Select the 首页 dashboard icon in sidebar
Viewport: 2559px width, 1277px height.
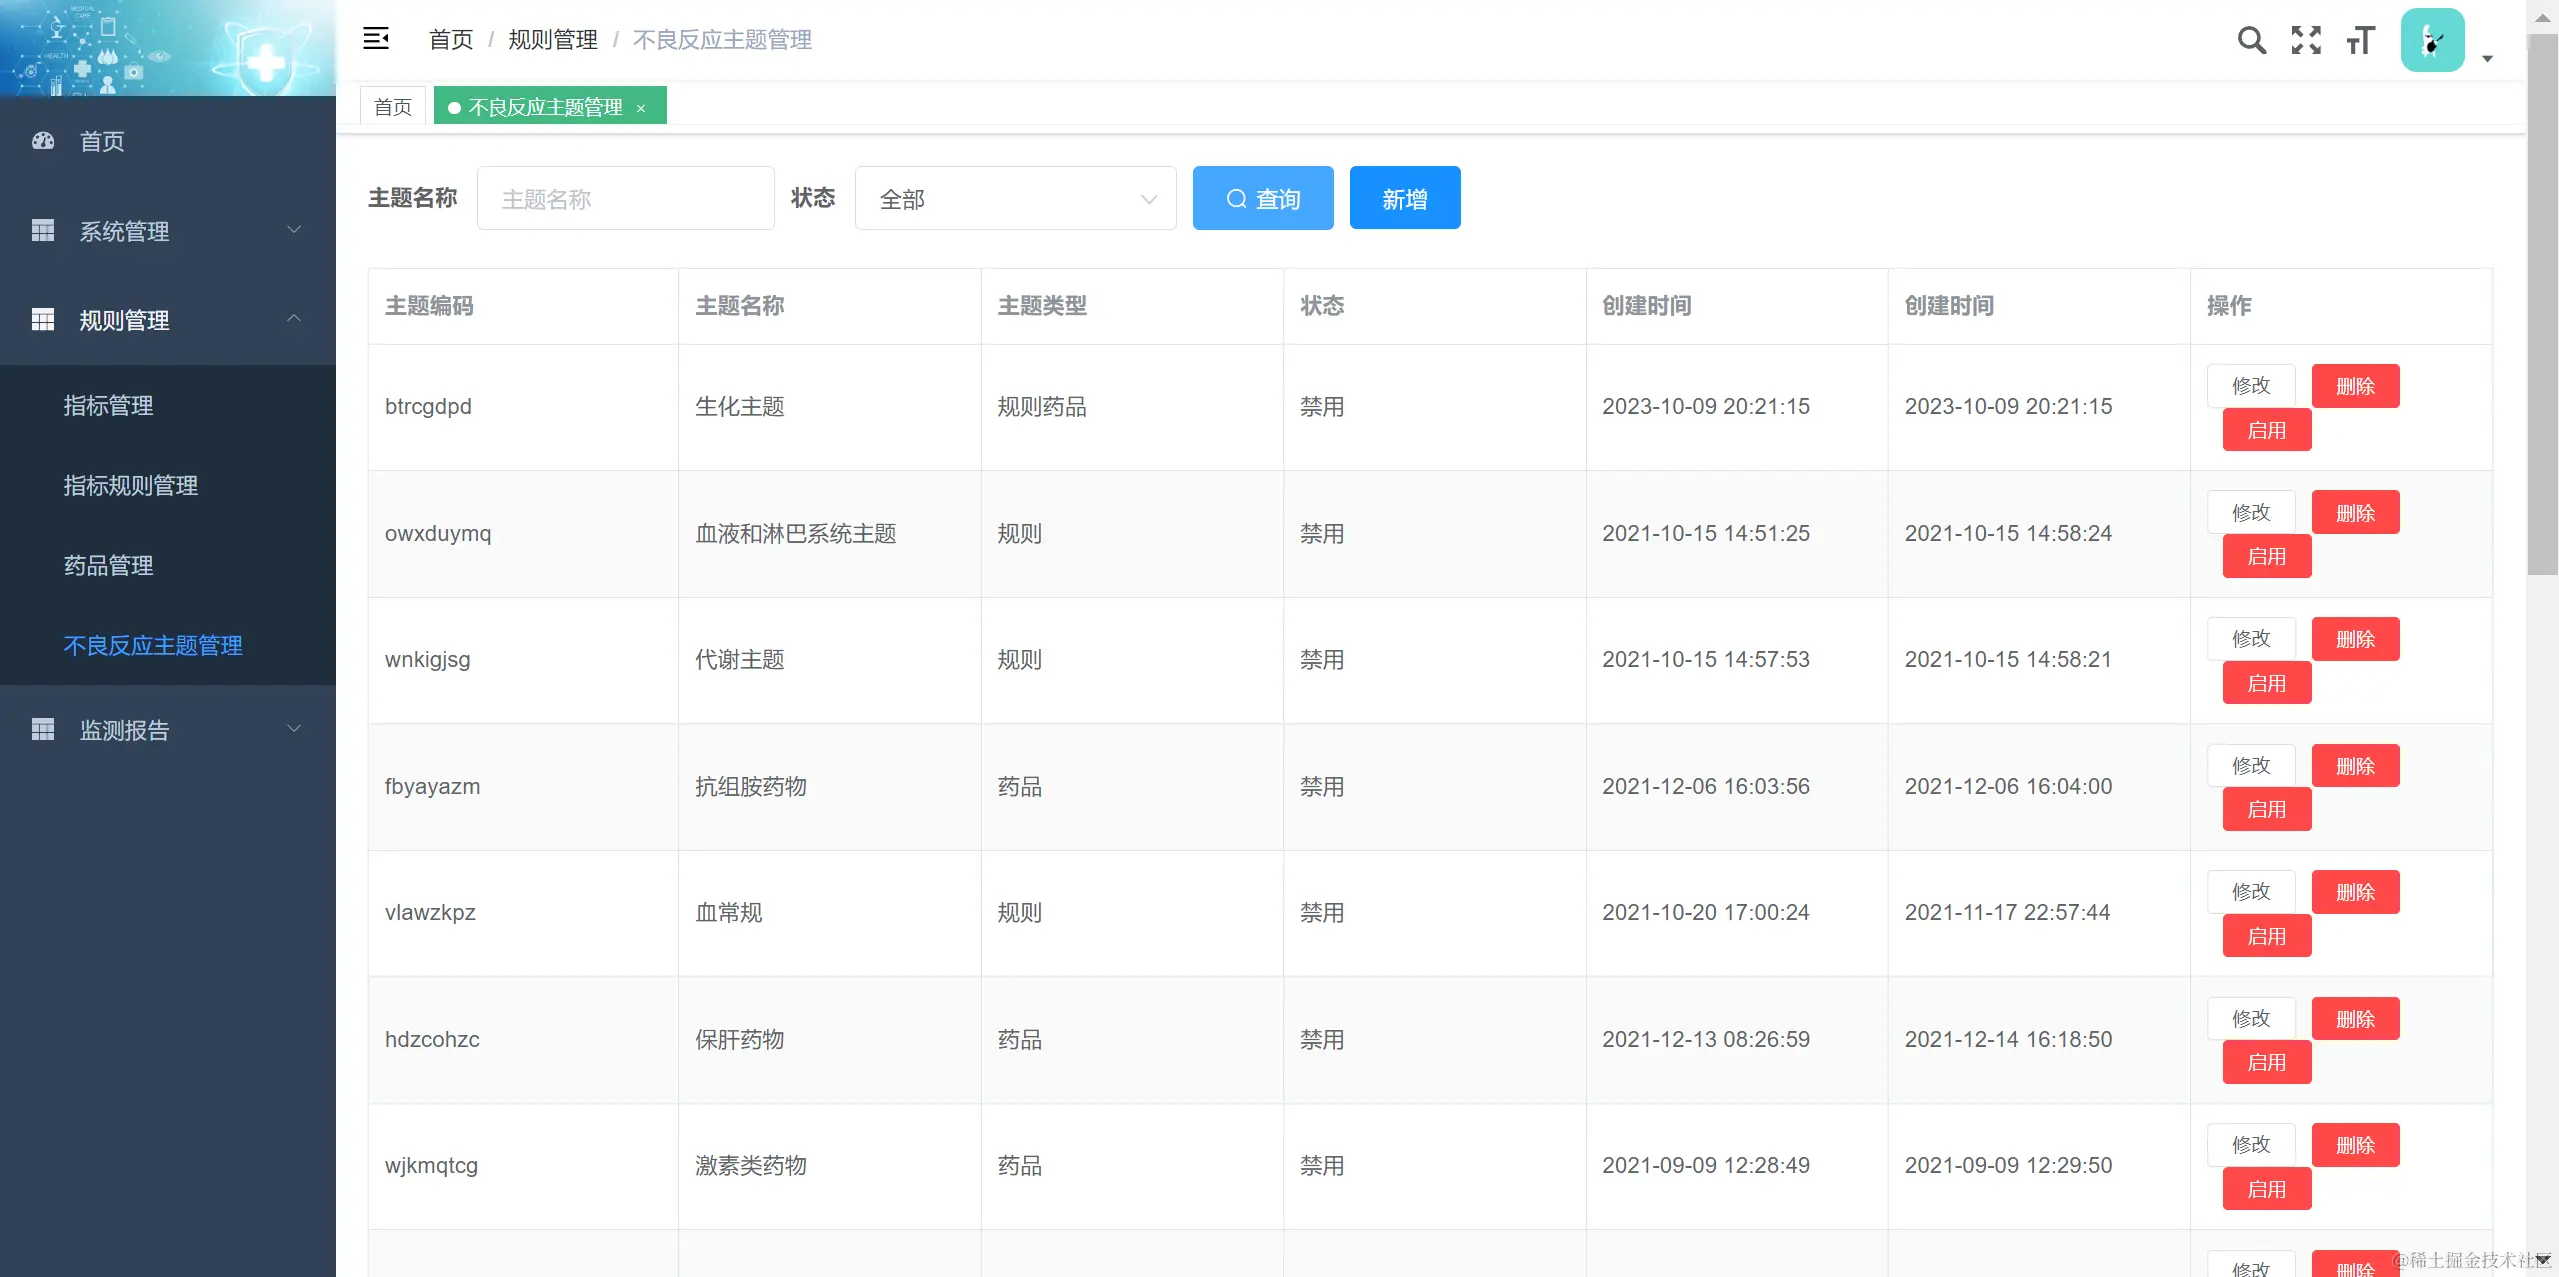(x=42, y=141)
